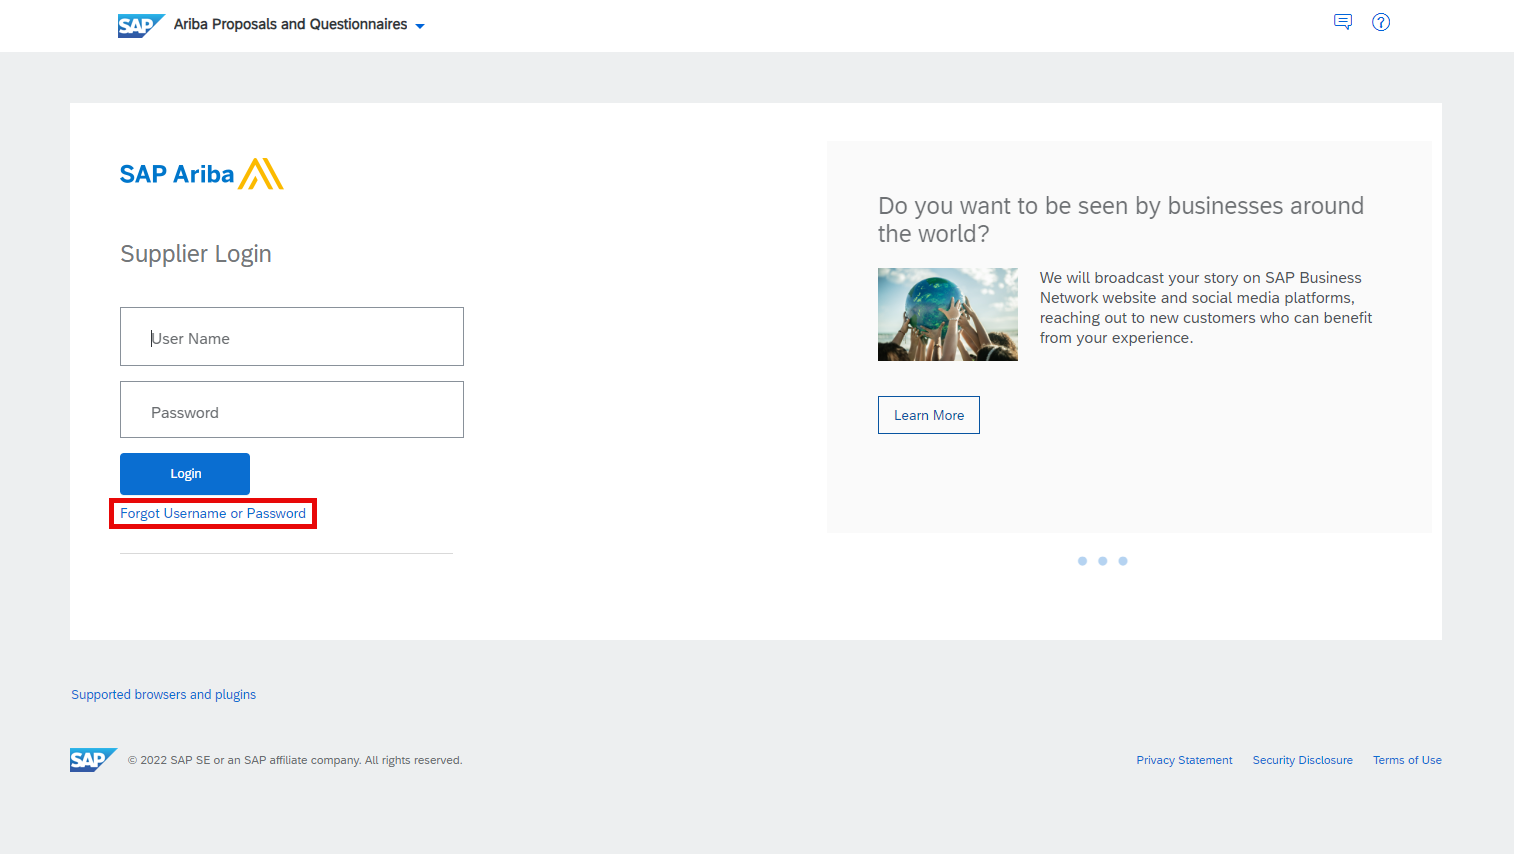Open Forgot Username or Password link
The width and height of the screenshot is (1514, 854).
tap(213, 514)
